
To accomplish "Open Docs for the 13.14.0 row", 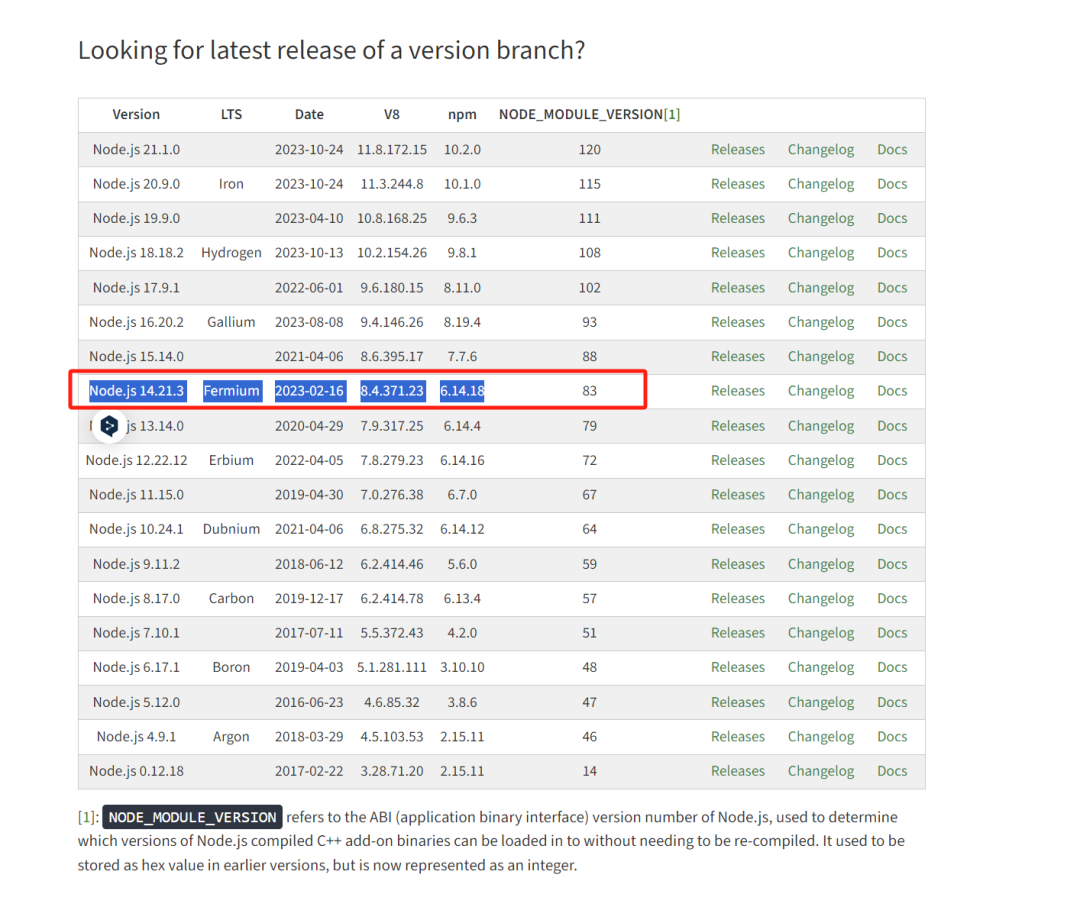I will 892,426.
